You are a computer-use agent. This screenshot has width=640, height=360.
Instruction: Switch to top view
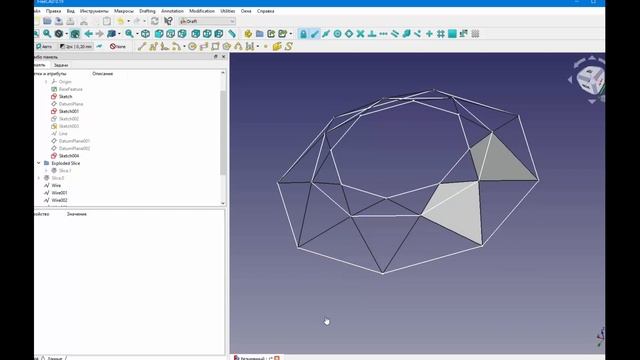coord(170,33)
